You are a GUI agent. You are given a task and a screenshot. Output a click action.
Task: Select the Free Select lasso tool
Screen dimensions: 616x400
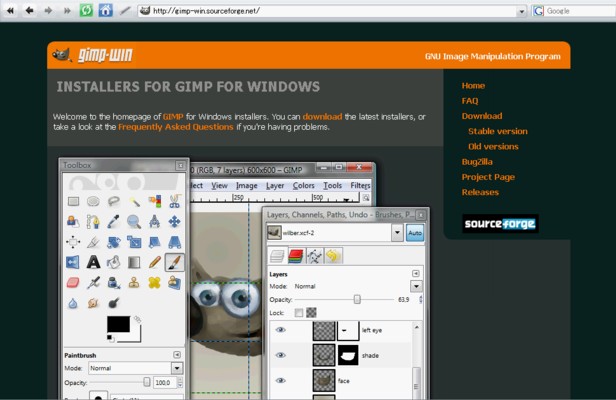coord(114,202)
